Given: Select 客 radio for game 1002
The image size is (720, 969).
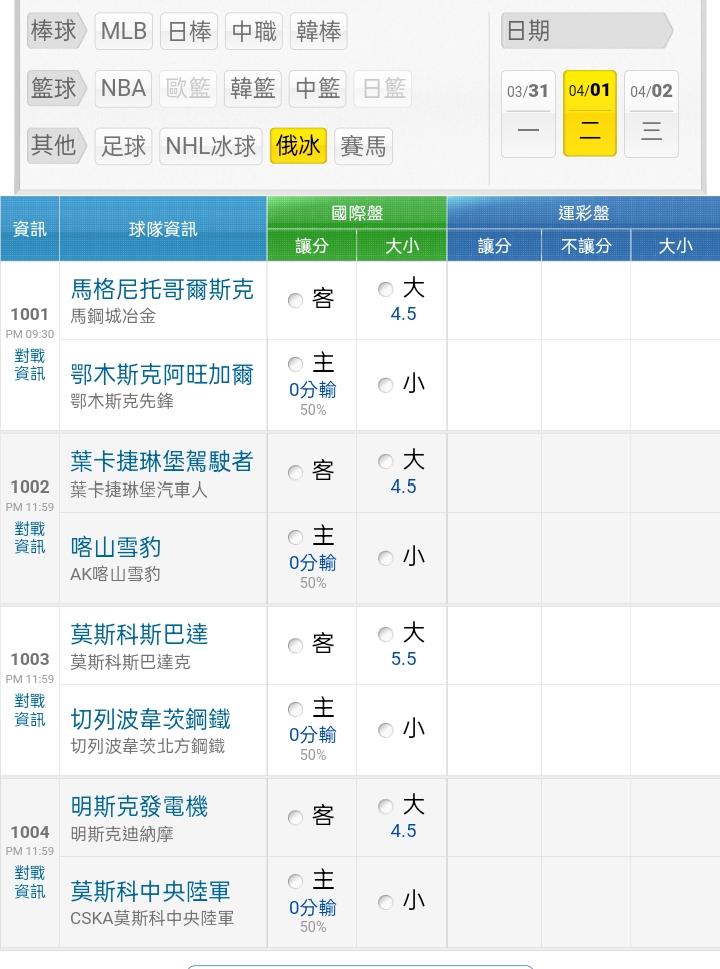Looking at the screenshot, I should coord(295,473).
